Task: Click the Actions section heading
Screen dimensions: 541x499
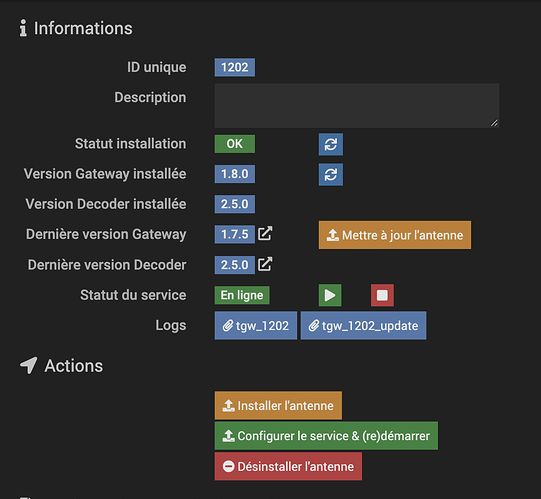Action: (73, 366)
